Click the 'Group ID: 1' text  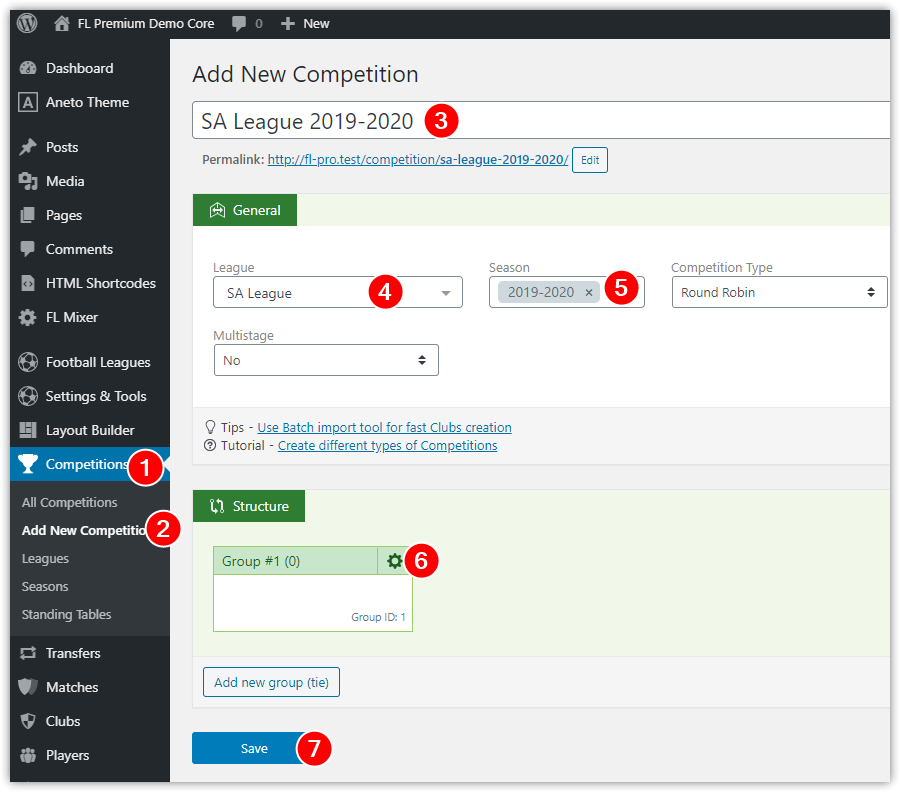click(378, 617)
